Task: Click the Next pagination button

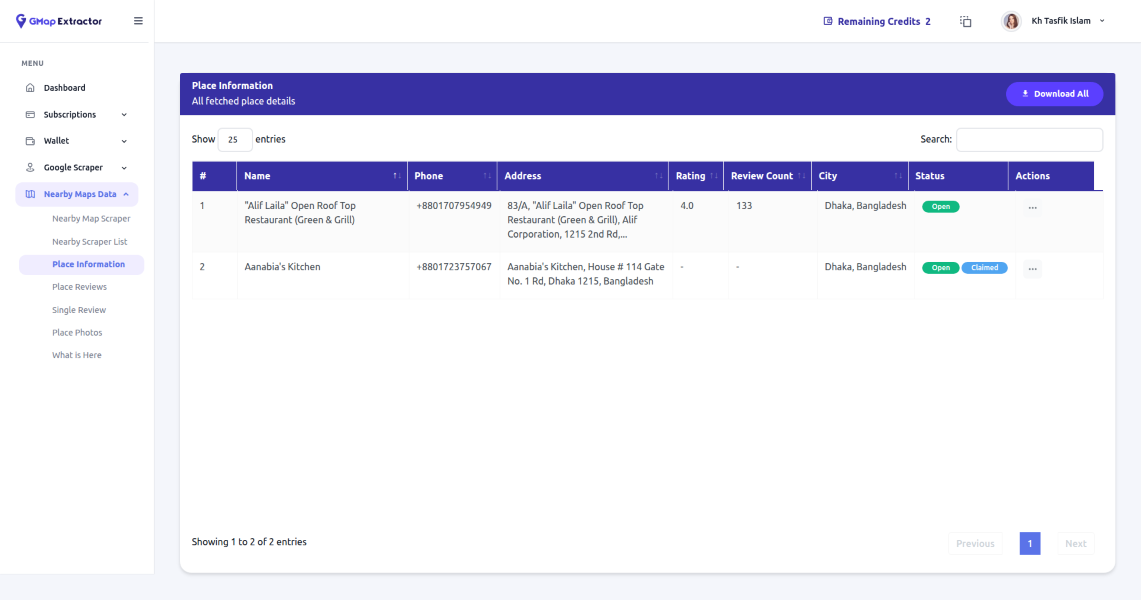Action: pyautogui.click(x=1075, y=543)
